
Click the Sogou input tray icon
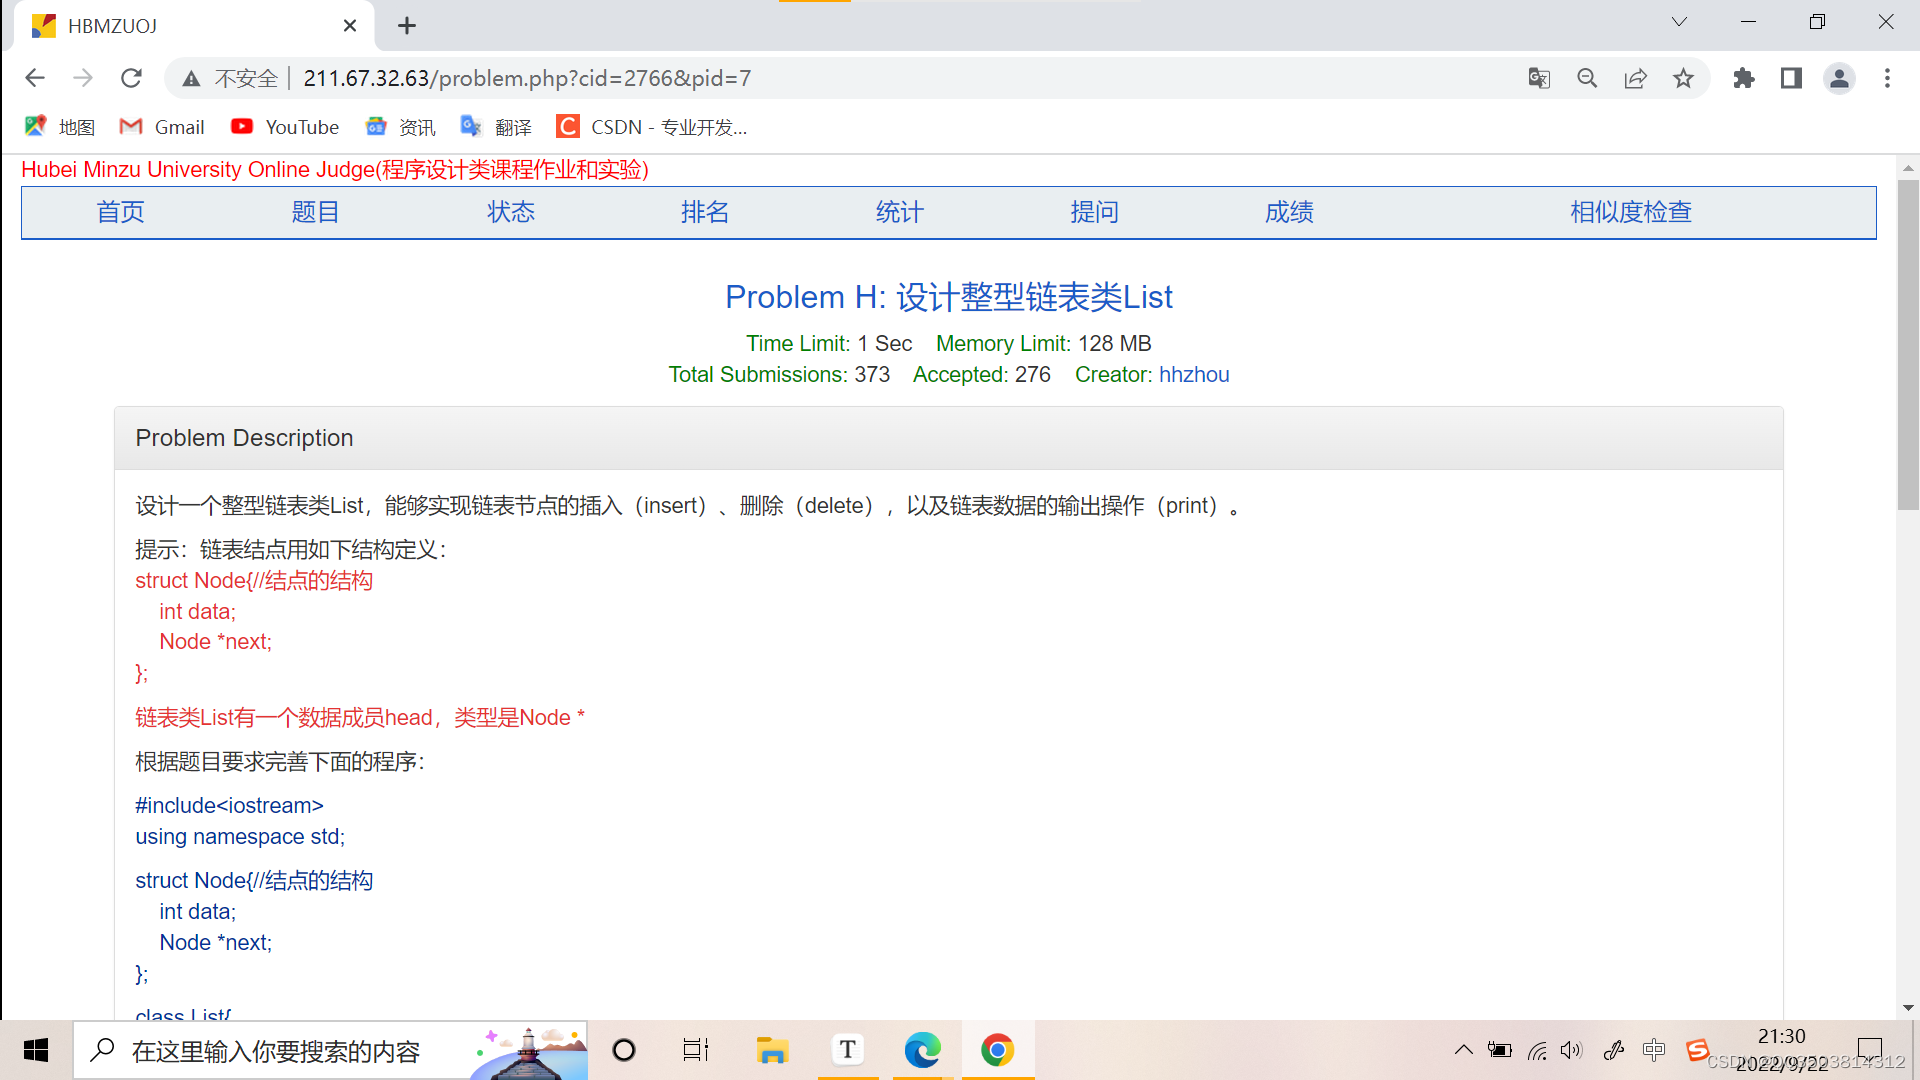[x=1696, y=1050]
